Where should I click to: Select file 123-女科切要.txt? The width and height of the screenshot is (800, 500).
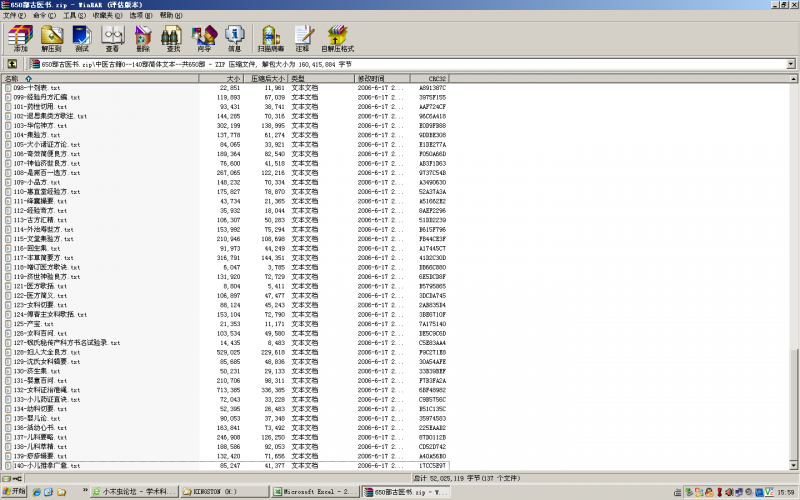click(x=40, y=305)
